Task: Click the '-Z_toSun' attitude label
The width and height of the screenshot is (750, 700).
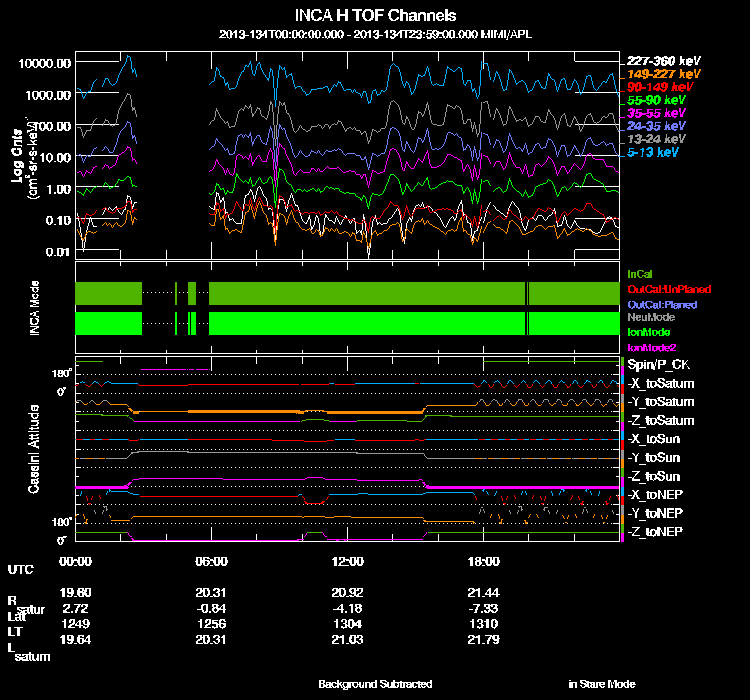Action: pyautogui.click(x=653, y=476)
